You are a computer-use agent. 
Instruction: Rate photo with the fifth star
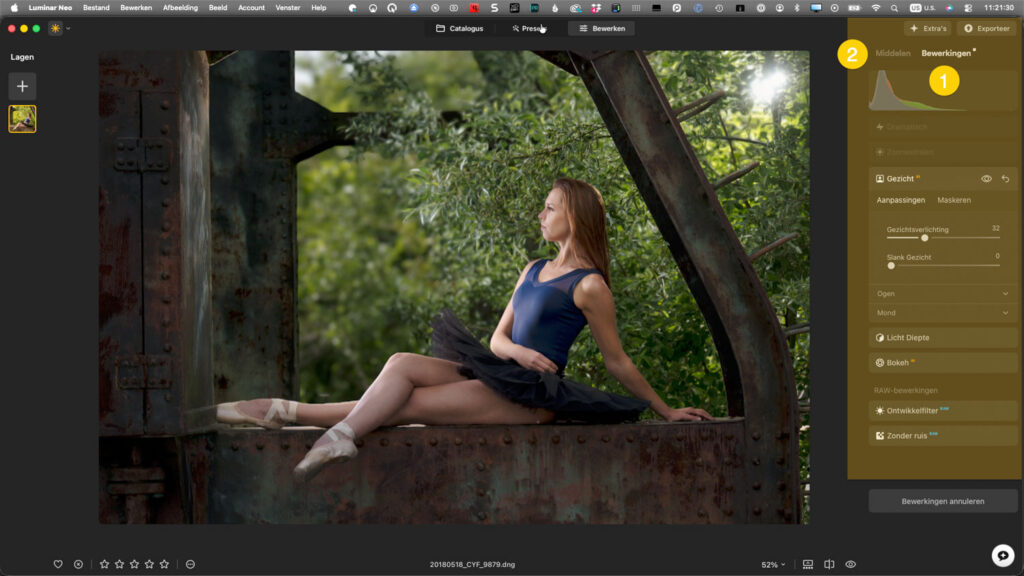[x=165, y=564]
